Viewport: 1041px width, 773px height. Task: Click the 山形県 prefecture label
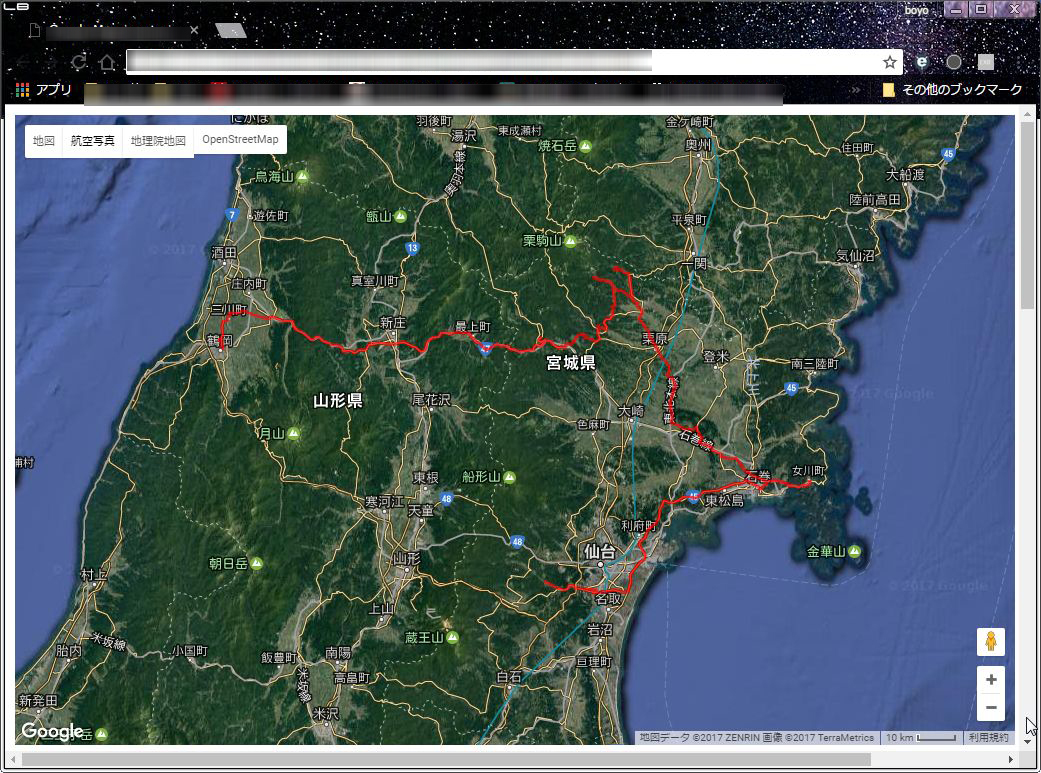click(338, 400)
